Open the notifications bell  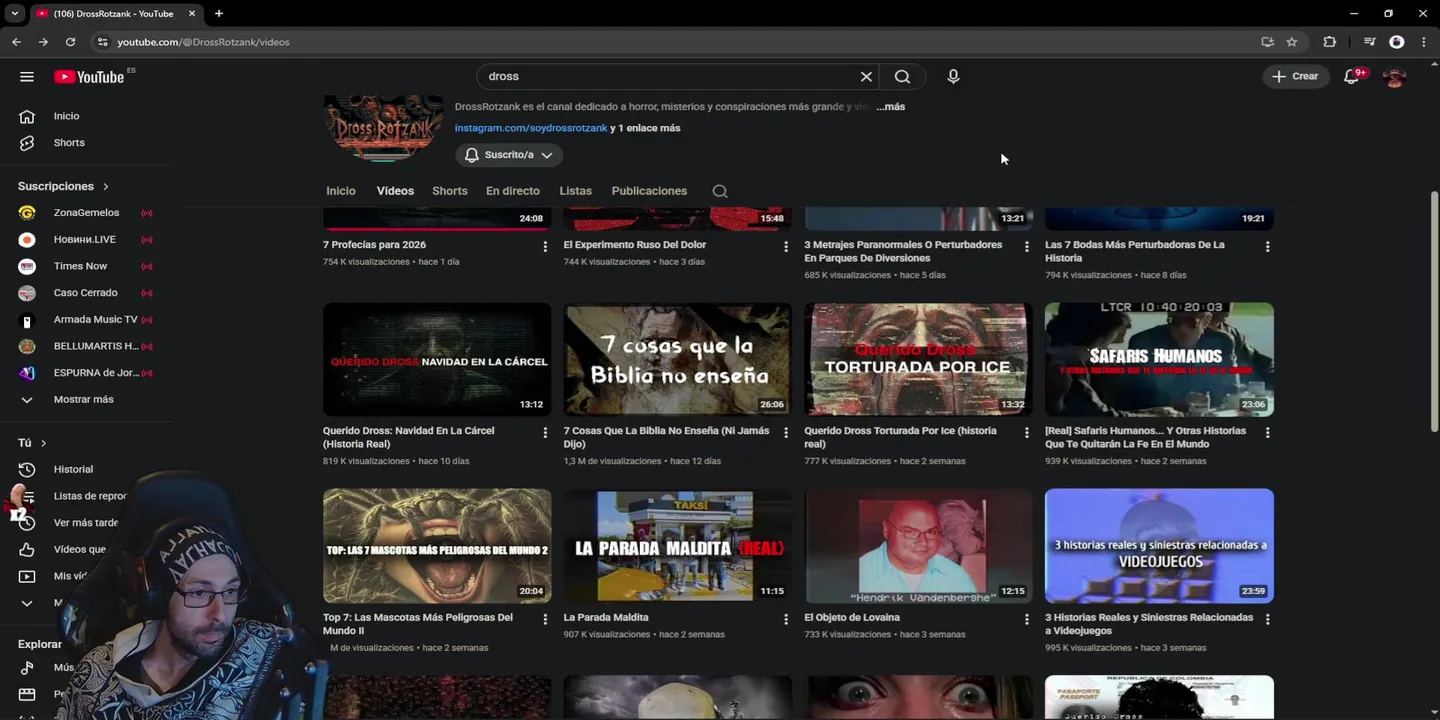(1351, 76)
